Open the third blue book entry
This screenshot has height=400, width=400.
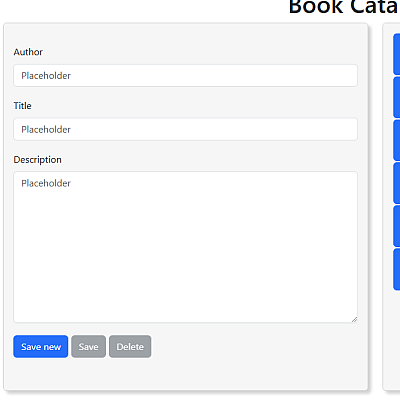pos(397,140)
